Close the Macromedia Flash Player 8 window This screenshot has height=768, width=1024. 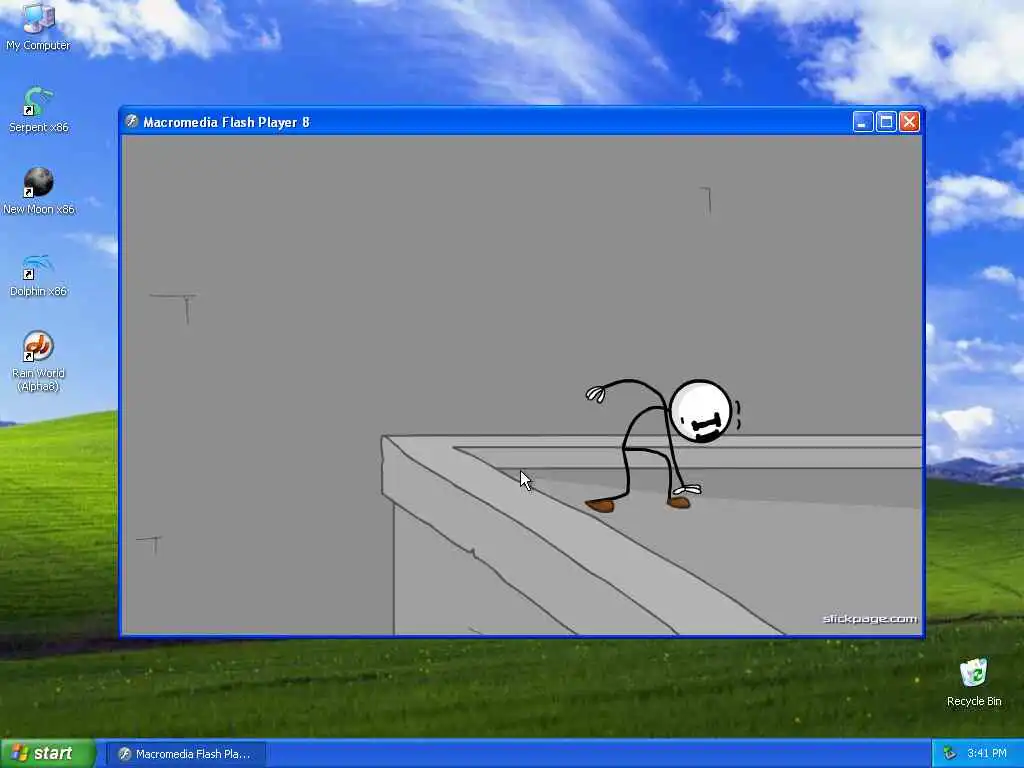[x=910, y=122]
